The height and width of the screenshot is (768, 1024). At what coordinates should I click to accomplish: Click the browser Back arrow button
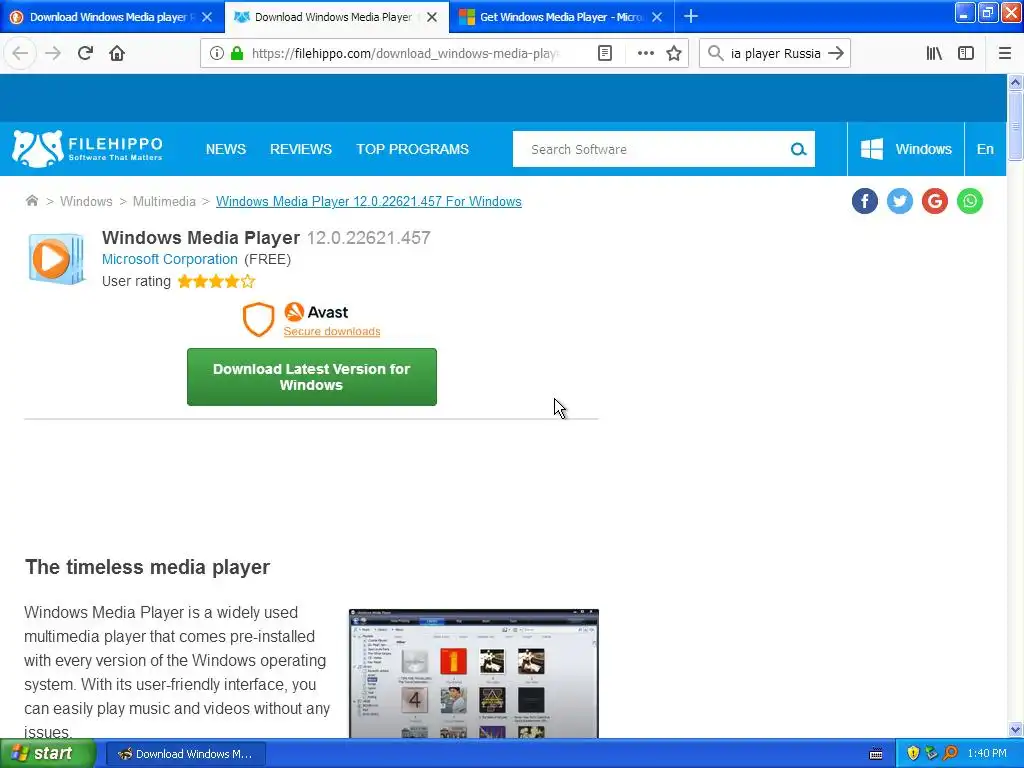tap(20, 53)
